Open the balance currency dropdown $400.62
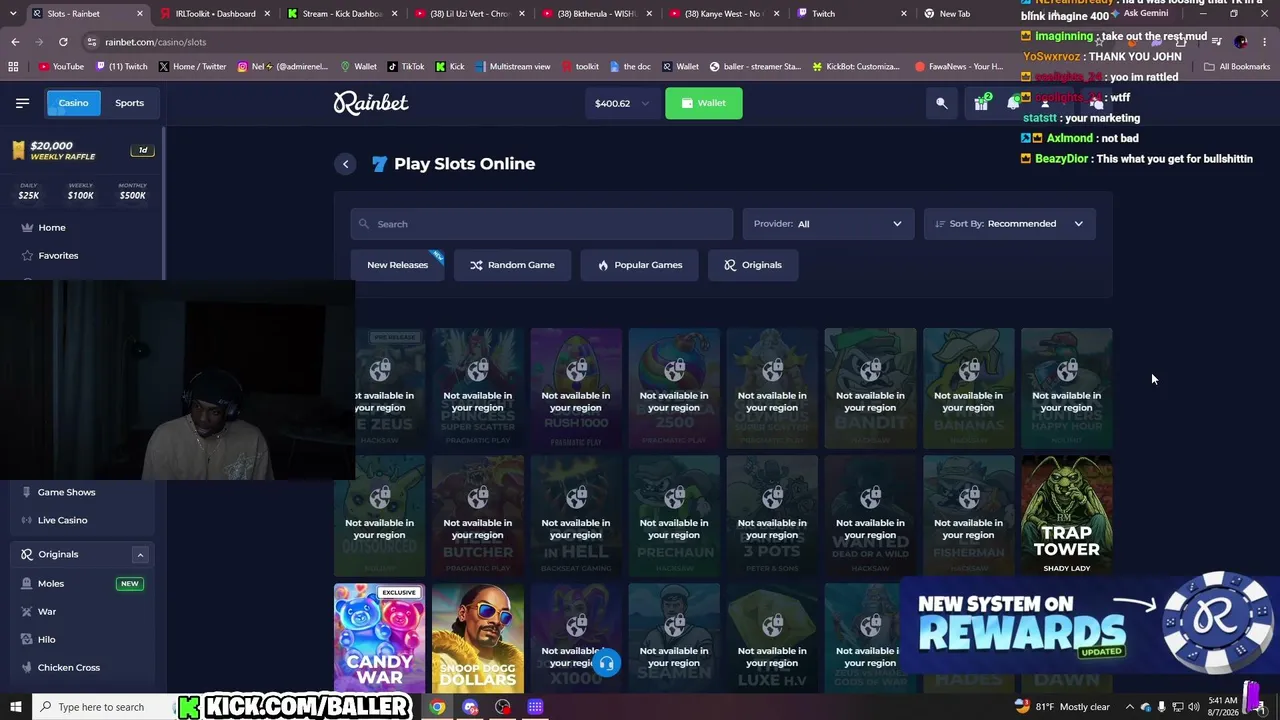 click(622, 103)
